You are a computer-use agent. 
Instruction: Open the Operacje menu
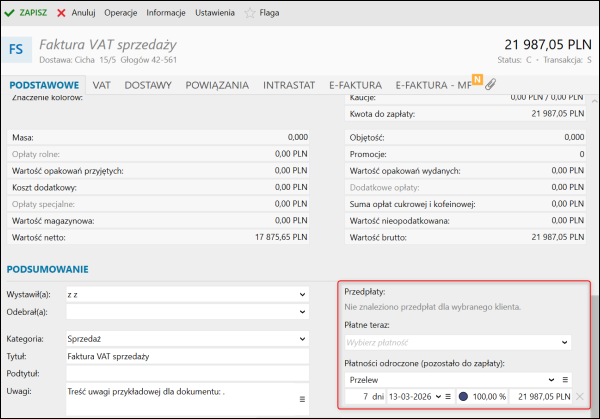tap(121, 14)
